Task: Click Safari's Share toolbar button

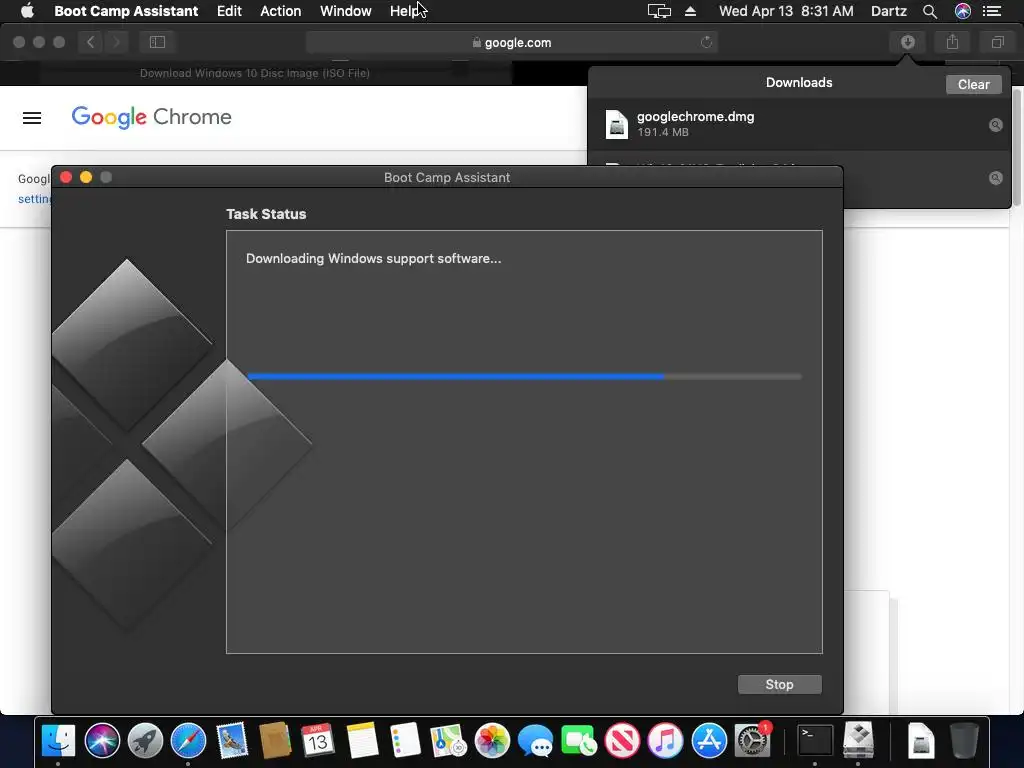Action: coord(952,42)
